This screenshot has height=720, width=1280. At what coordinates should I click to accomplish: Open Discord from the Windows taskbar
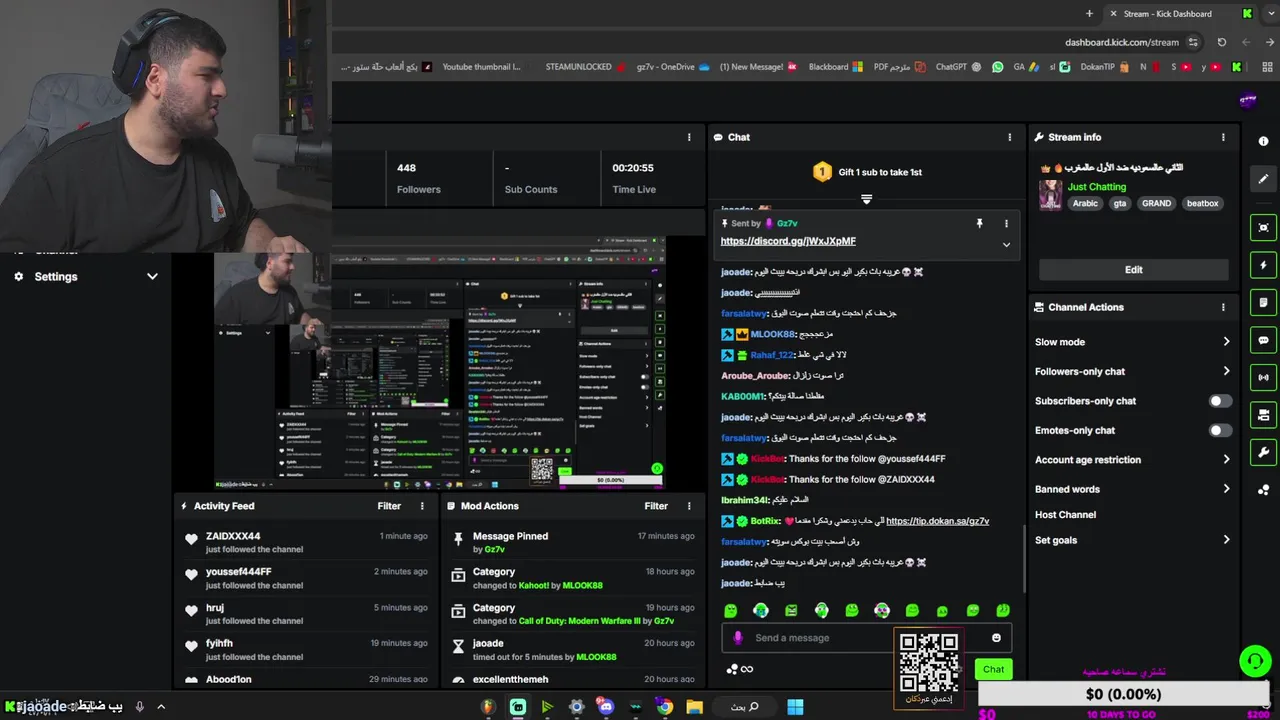coord(606,707)
